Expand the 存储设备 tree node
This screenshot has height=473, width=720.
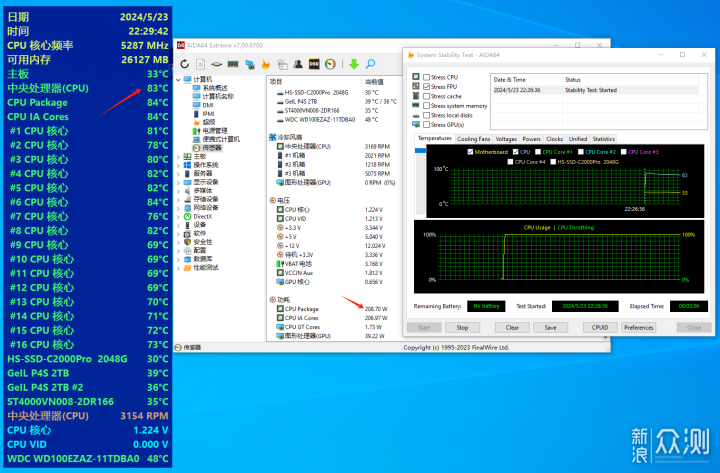coord(179,199)
